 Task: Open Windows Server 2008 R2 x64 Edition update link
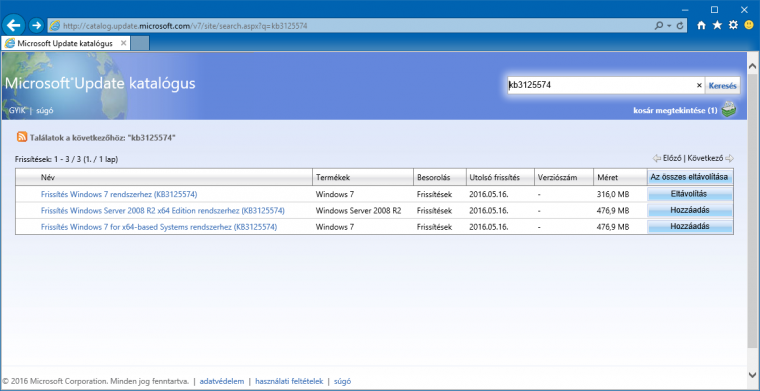(162, 210)
